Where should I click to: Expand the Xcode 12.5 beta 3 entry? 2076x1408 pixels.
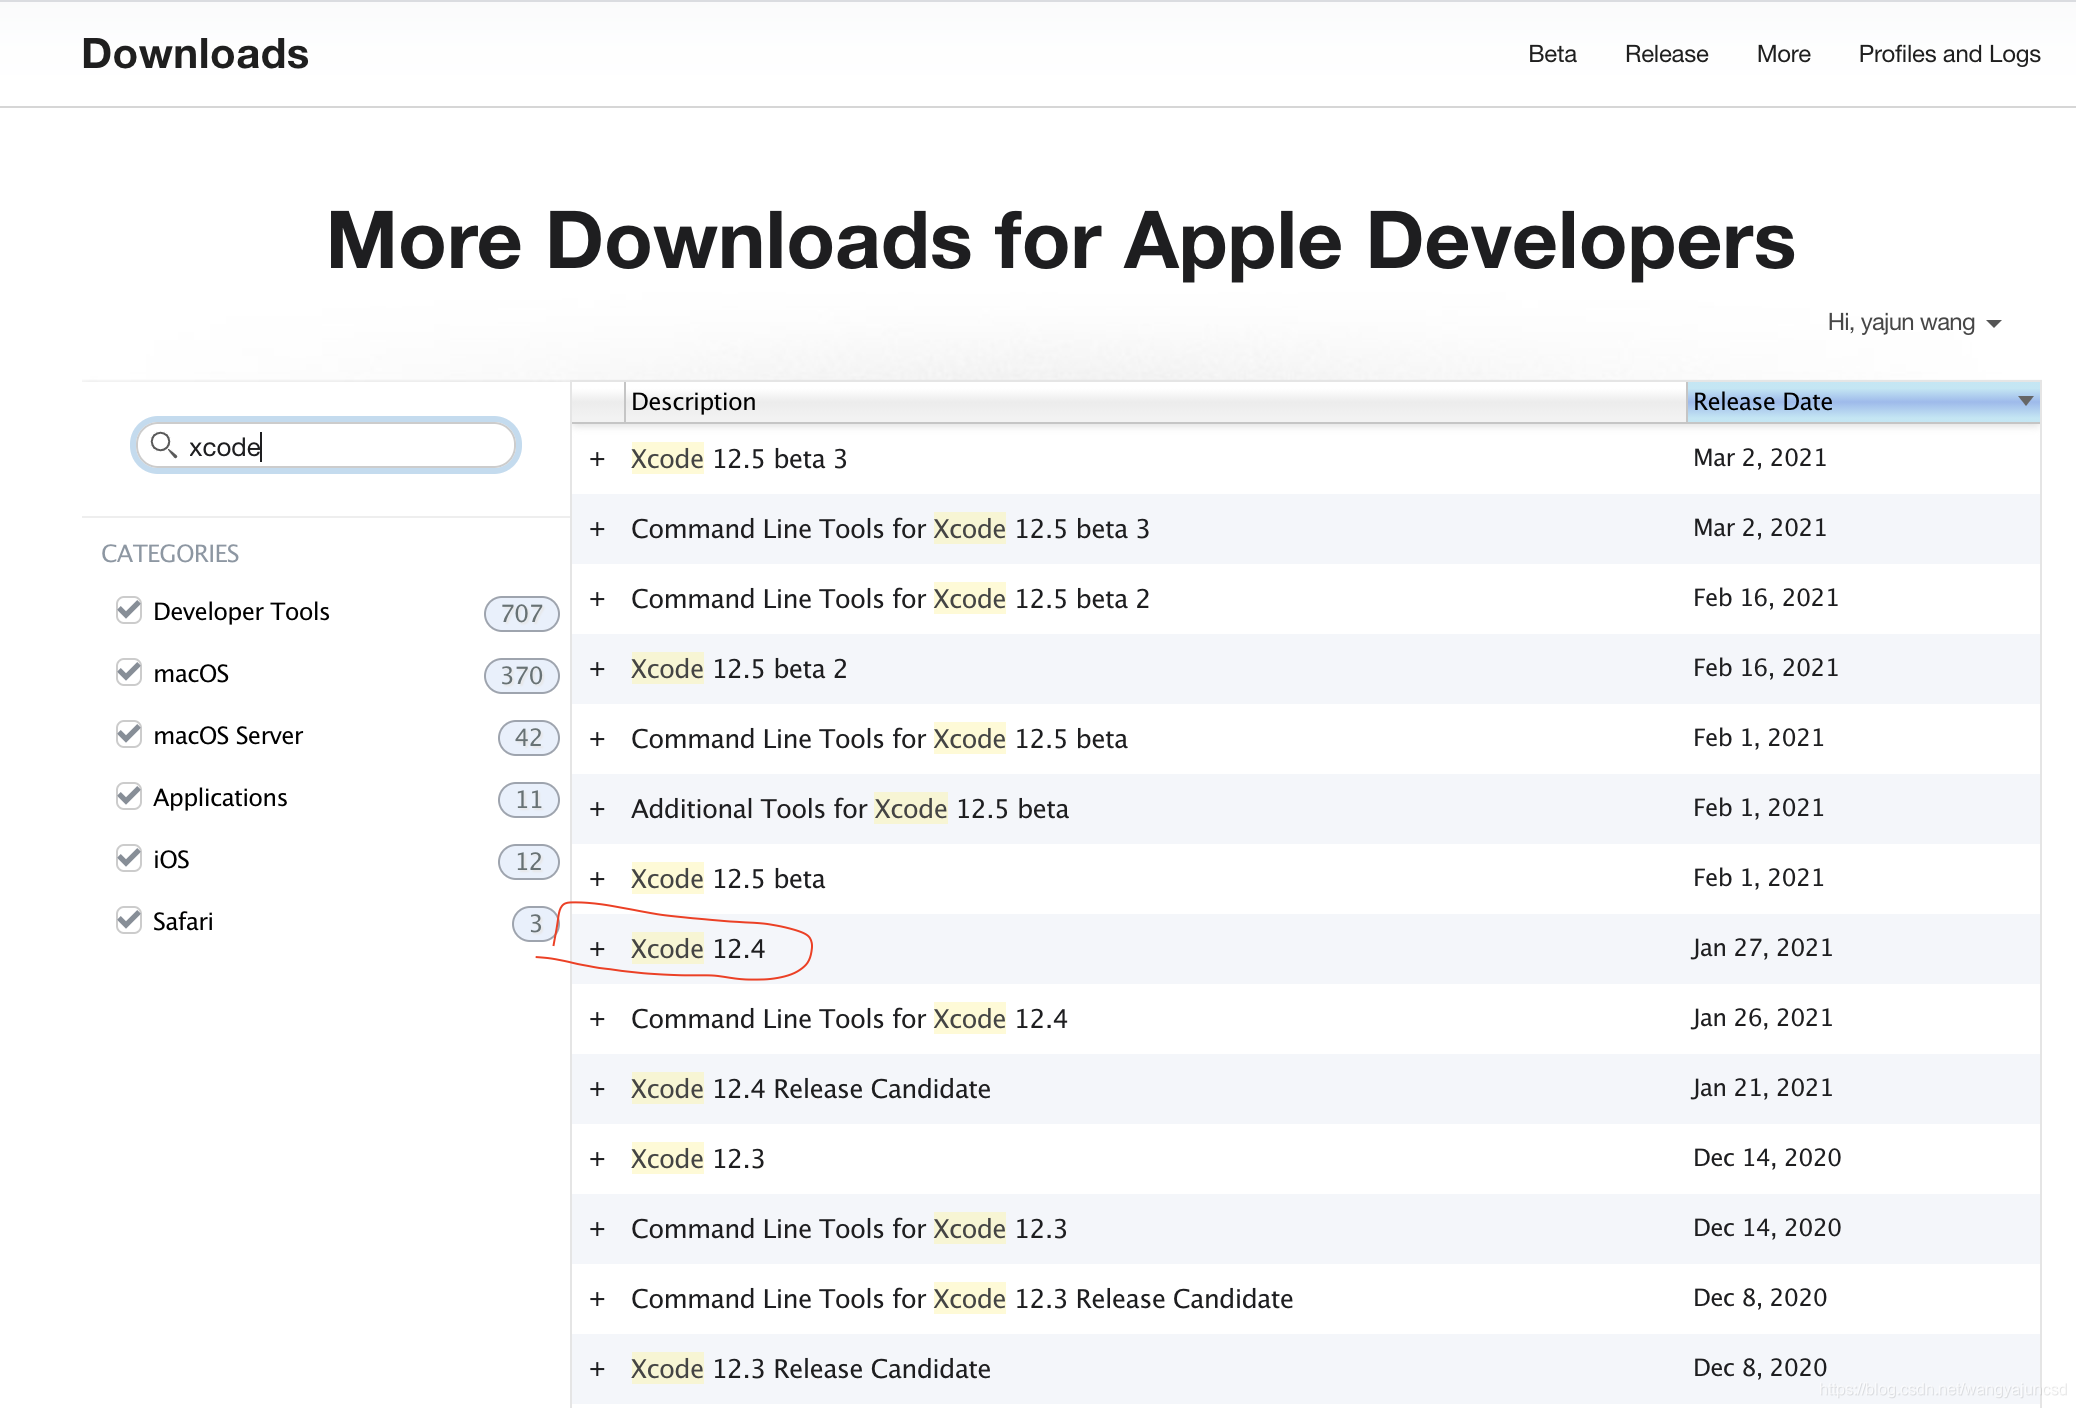click(597, 458)
